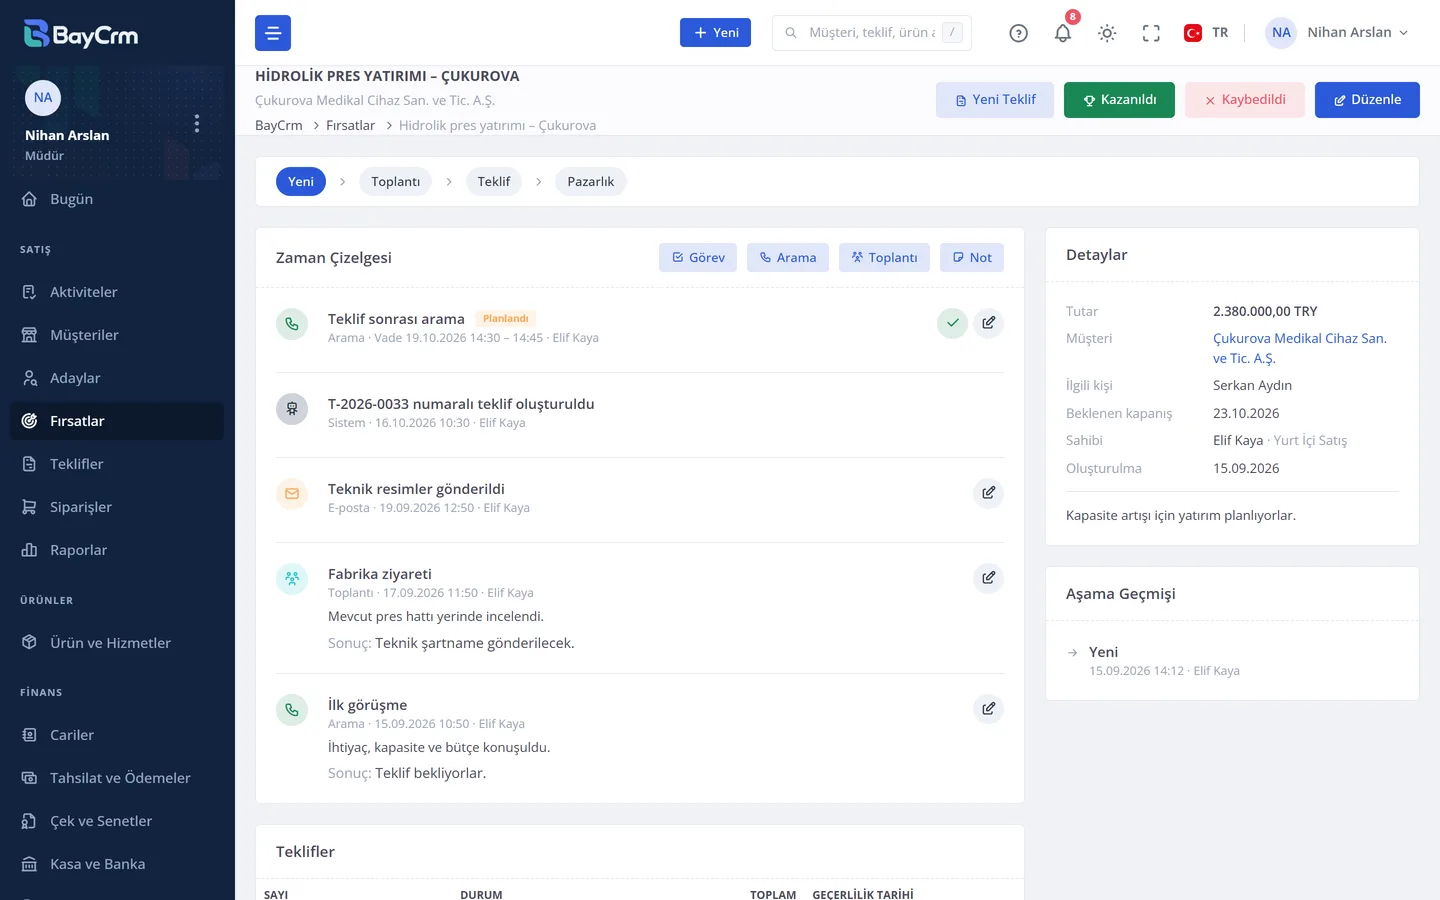Add a Not to the timeline
This screenshot has height=900, width=1440.
972,258
